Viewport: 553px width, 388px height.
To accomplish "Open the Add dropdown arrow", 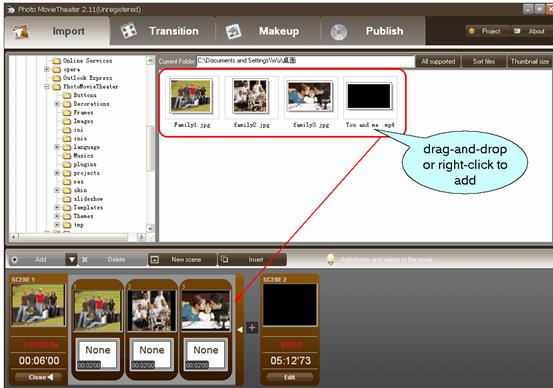I will coord(71,260).
